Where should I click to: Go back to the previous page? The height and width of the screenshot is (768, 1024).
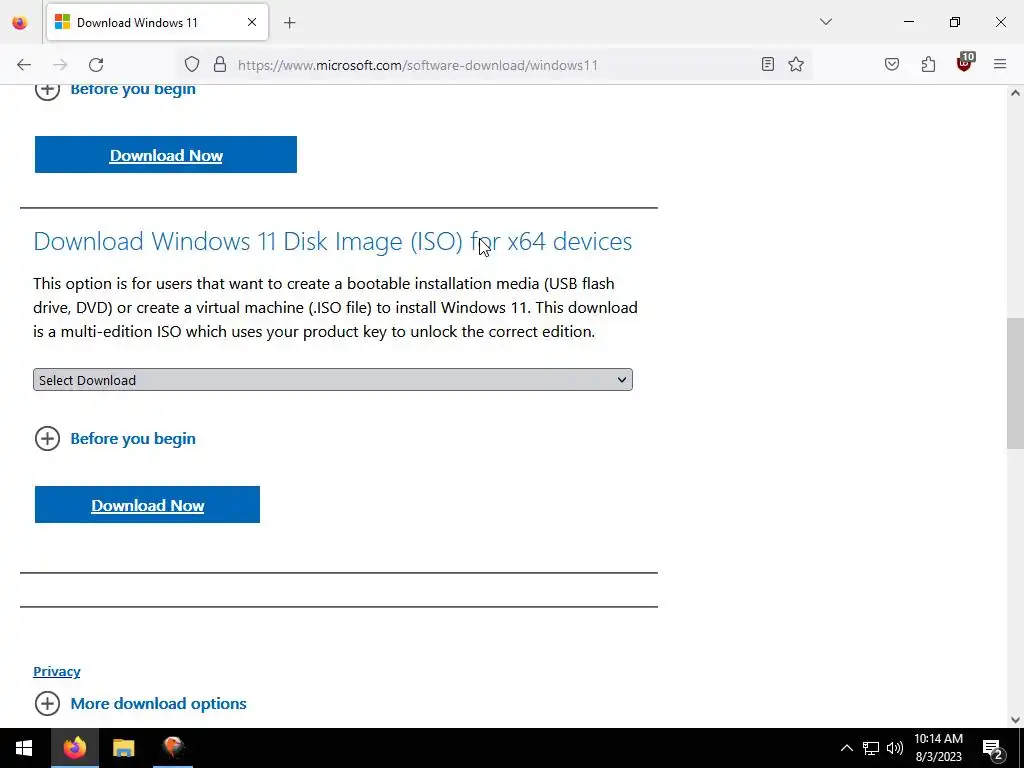pos(24,65)
